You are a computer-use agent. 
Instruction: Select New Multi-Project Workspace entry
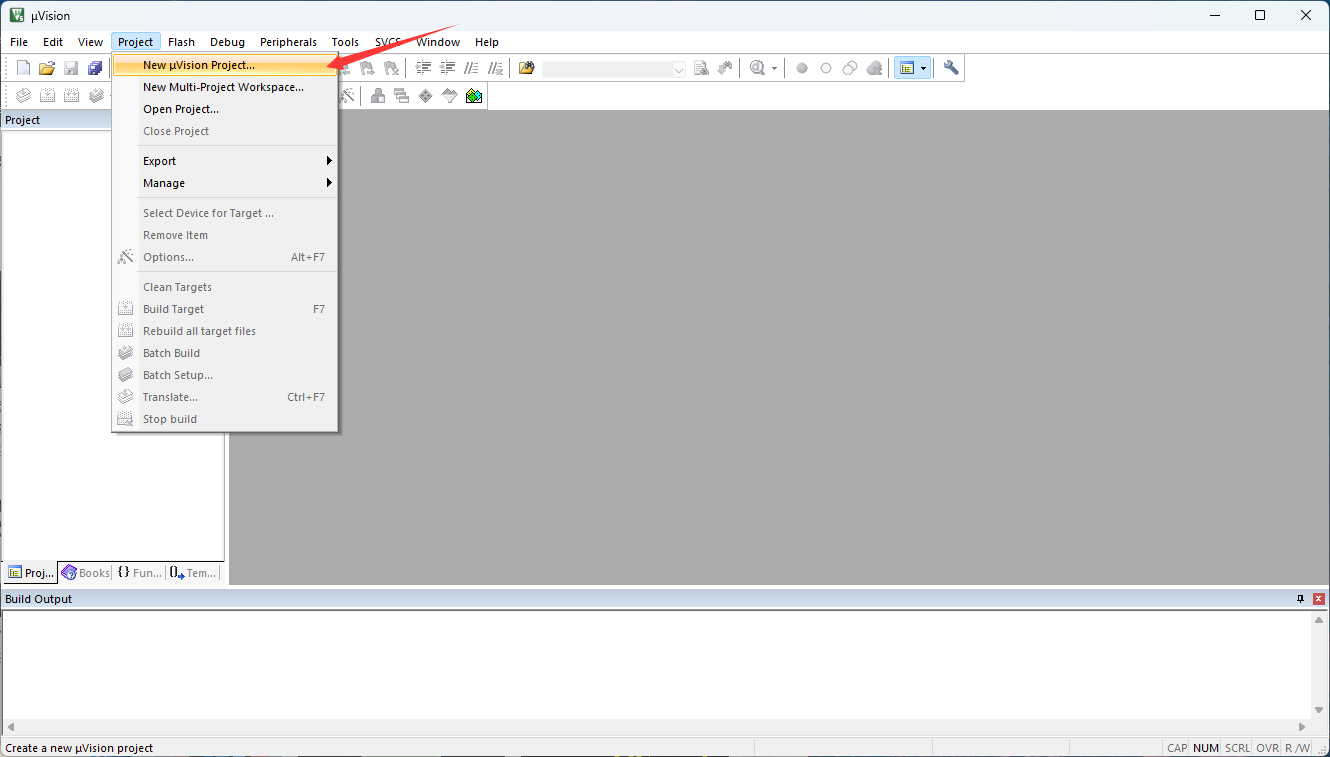(225, 87)
